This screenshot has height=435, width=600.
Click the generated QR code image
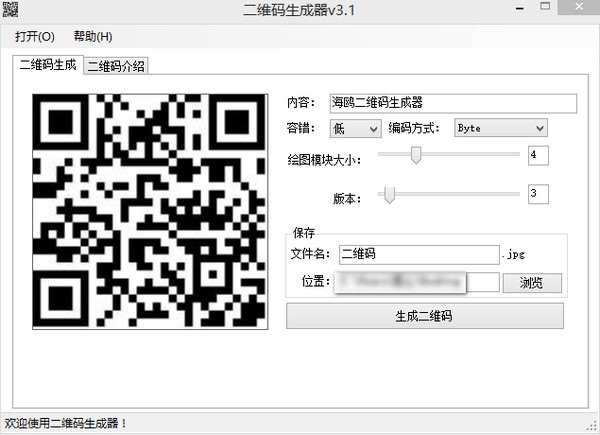coord(150,211)
